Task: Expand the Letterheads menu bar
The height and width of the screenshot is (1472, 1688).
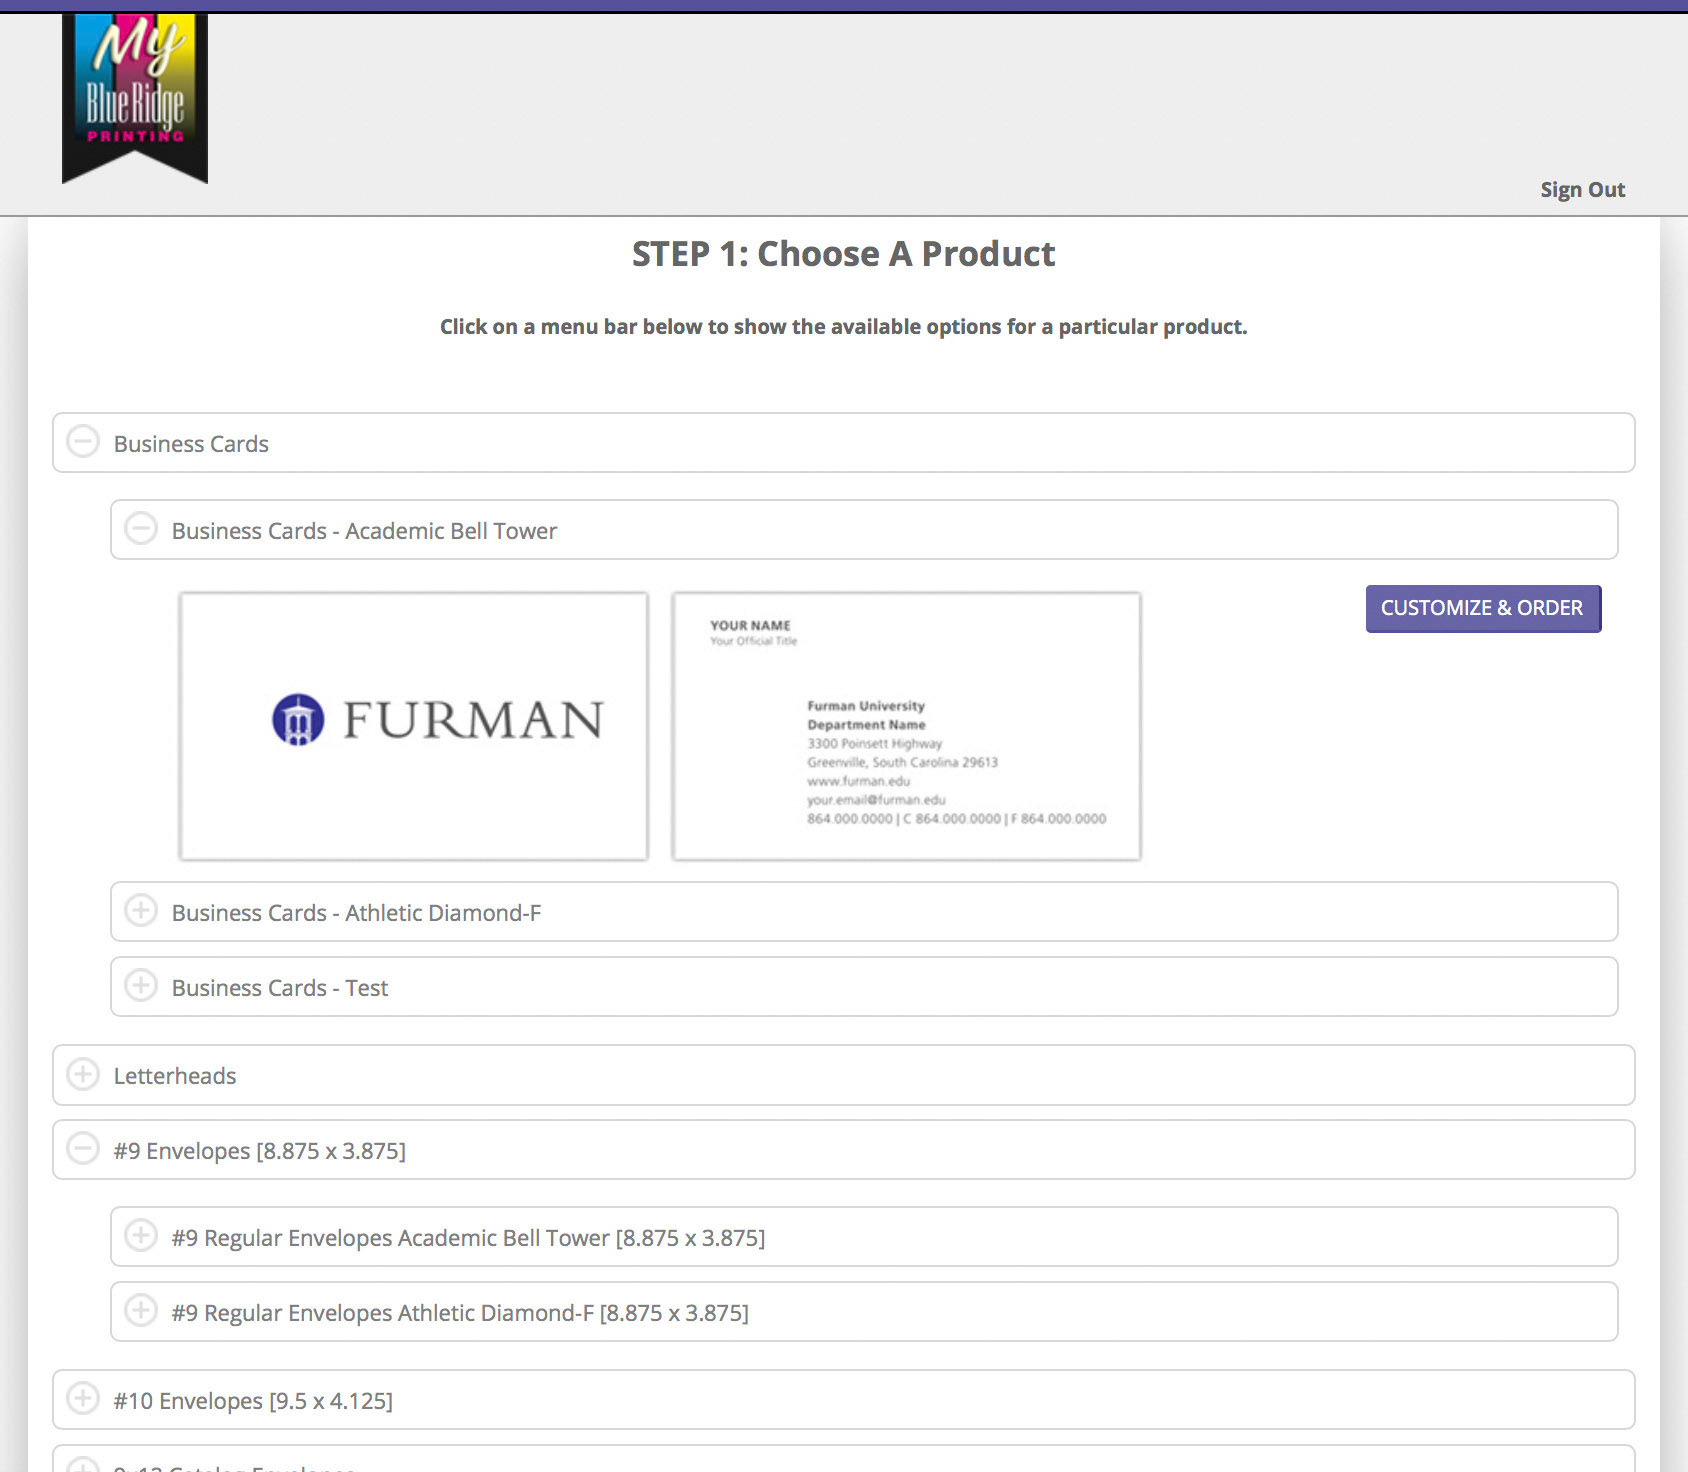Action: [843, 1075]
